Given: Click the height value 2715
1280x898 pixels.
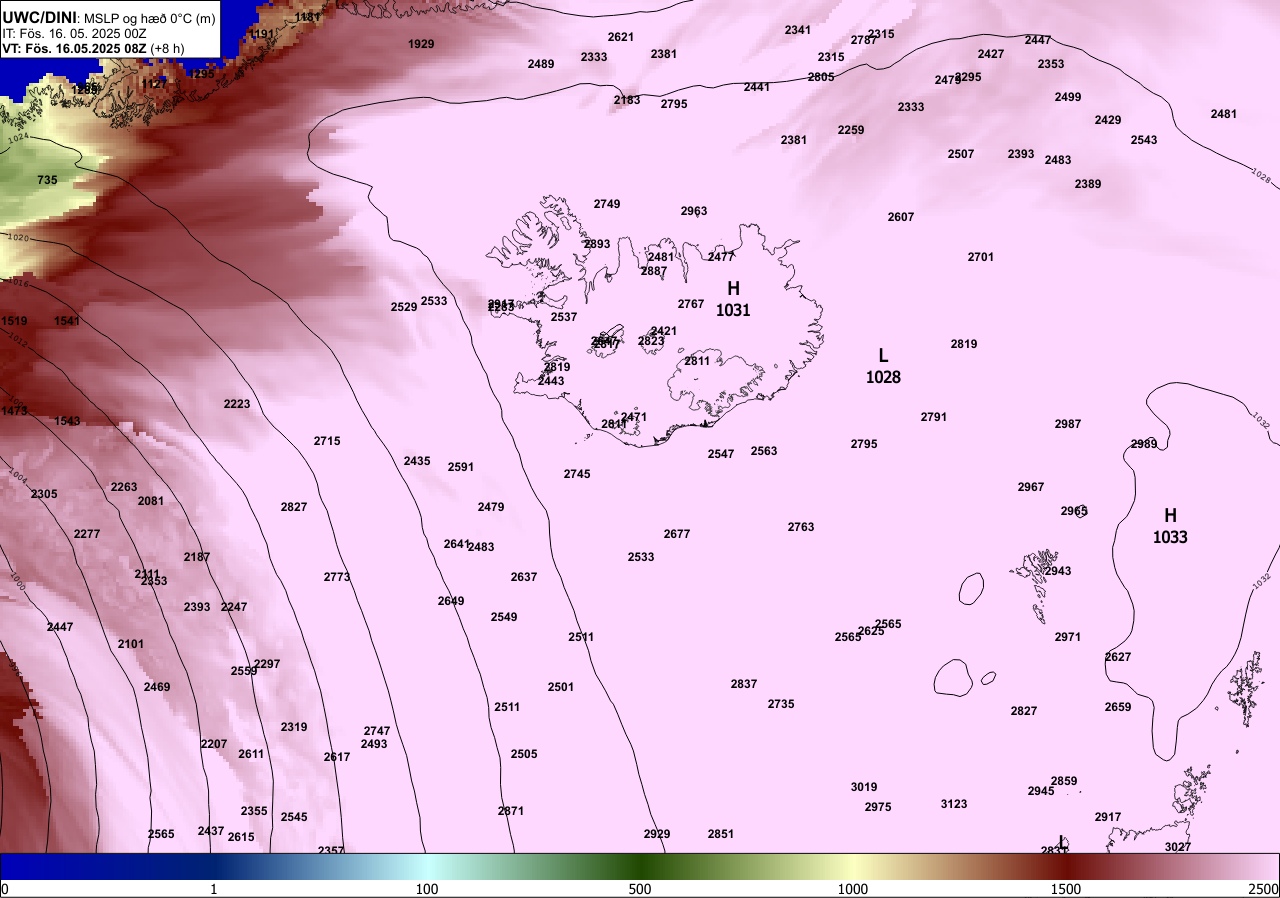Looking at the screenshot, I should click(327, 441).
